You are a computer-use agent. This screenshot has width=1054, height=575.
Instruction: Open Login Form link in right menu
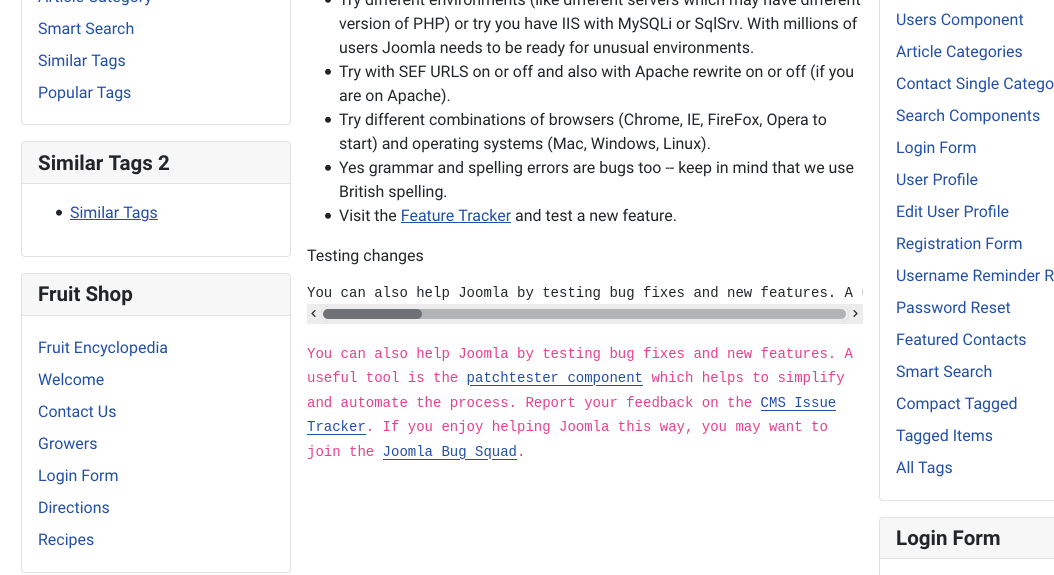pos(936,148)
